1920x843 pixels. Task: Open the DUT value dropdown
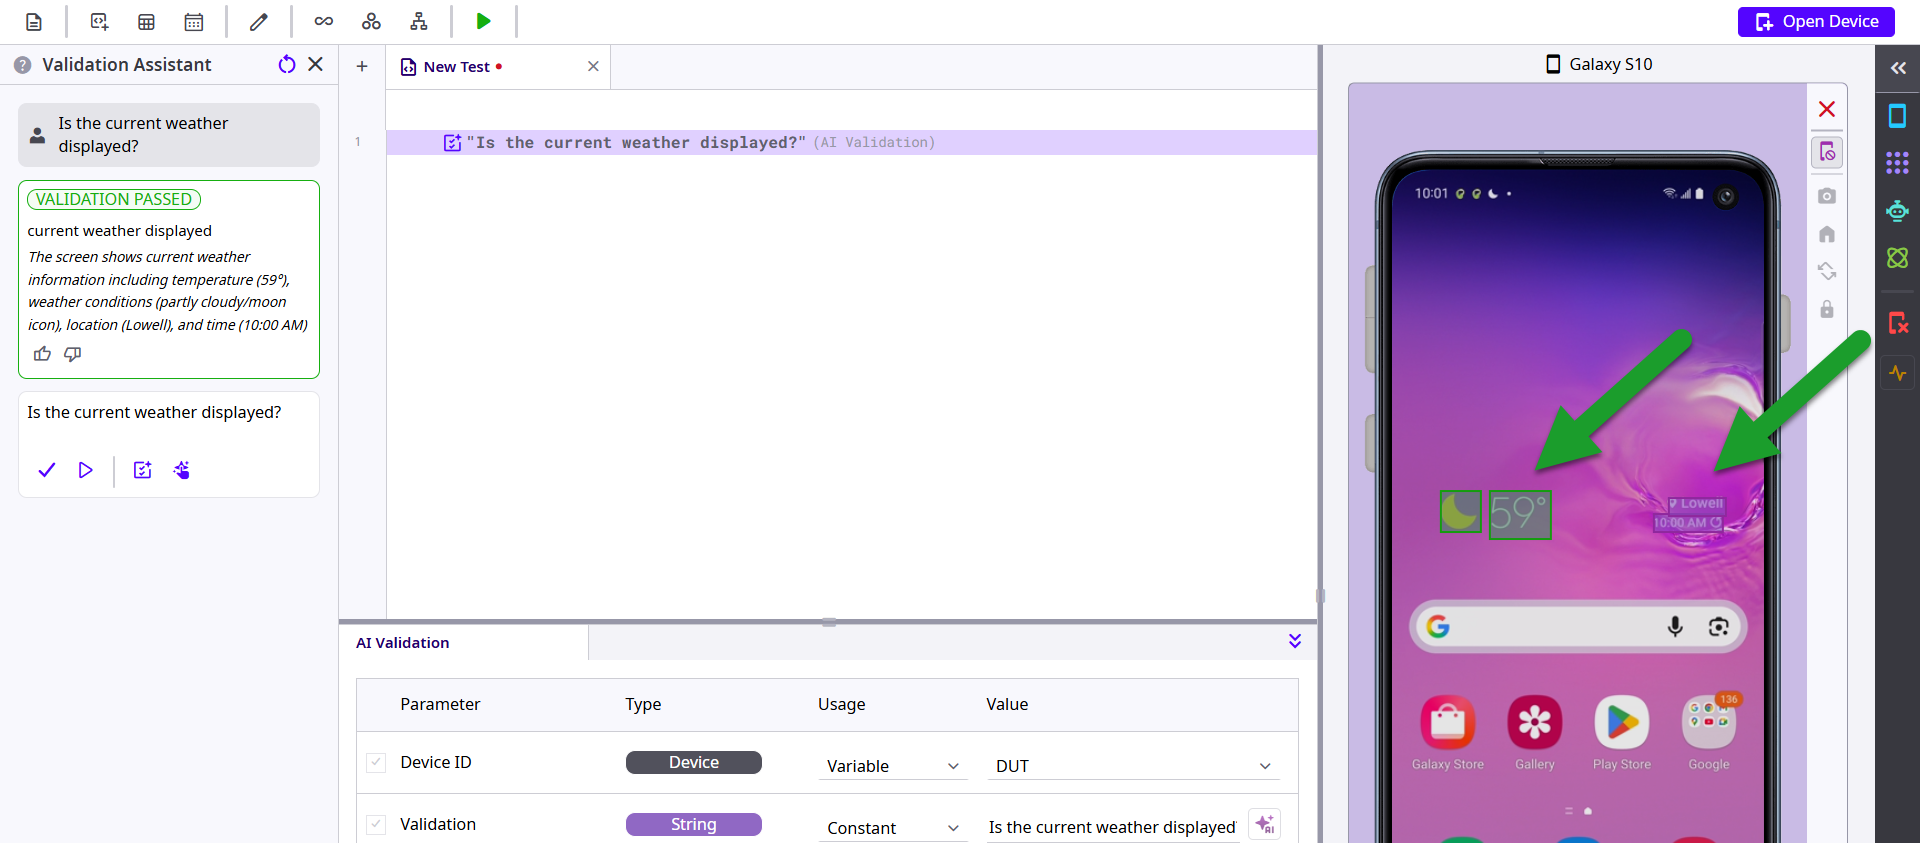[1133, 766]
